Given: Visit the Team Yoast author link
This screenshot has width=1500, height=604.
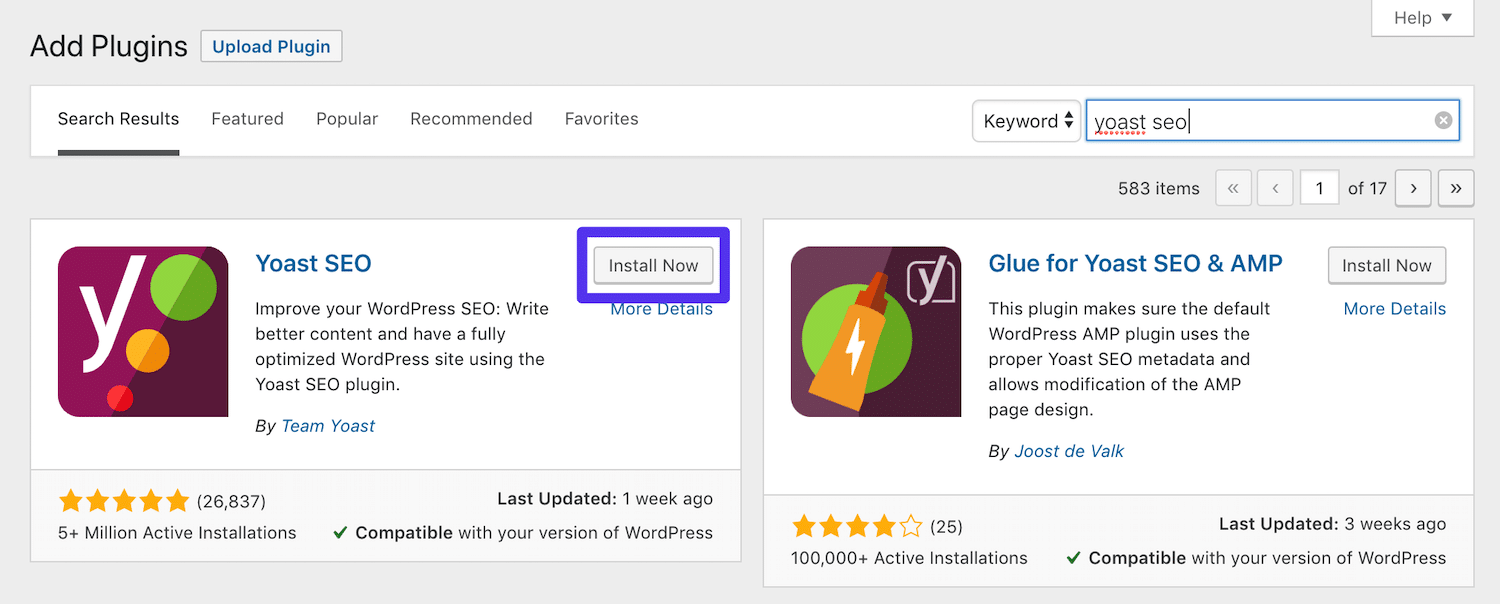Looking at the screenshot, I should coord(328,425).
